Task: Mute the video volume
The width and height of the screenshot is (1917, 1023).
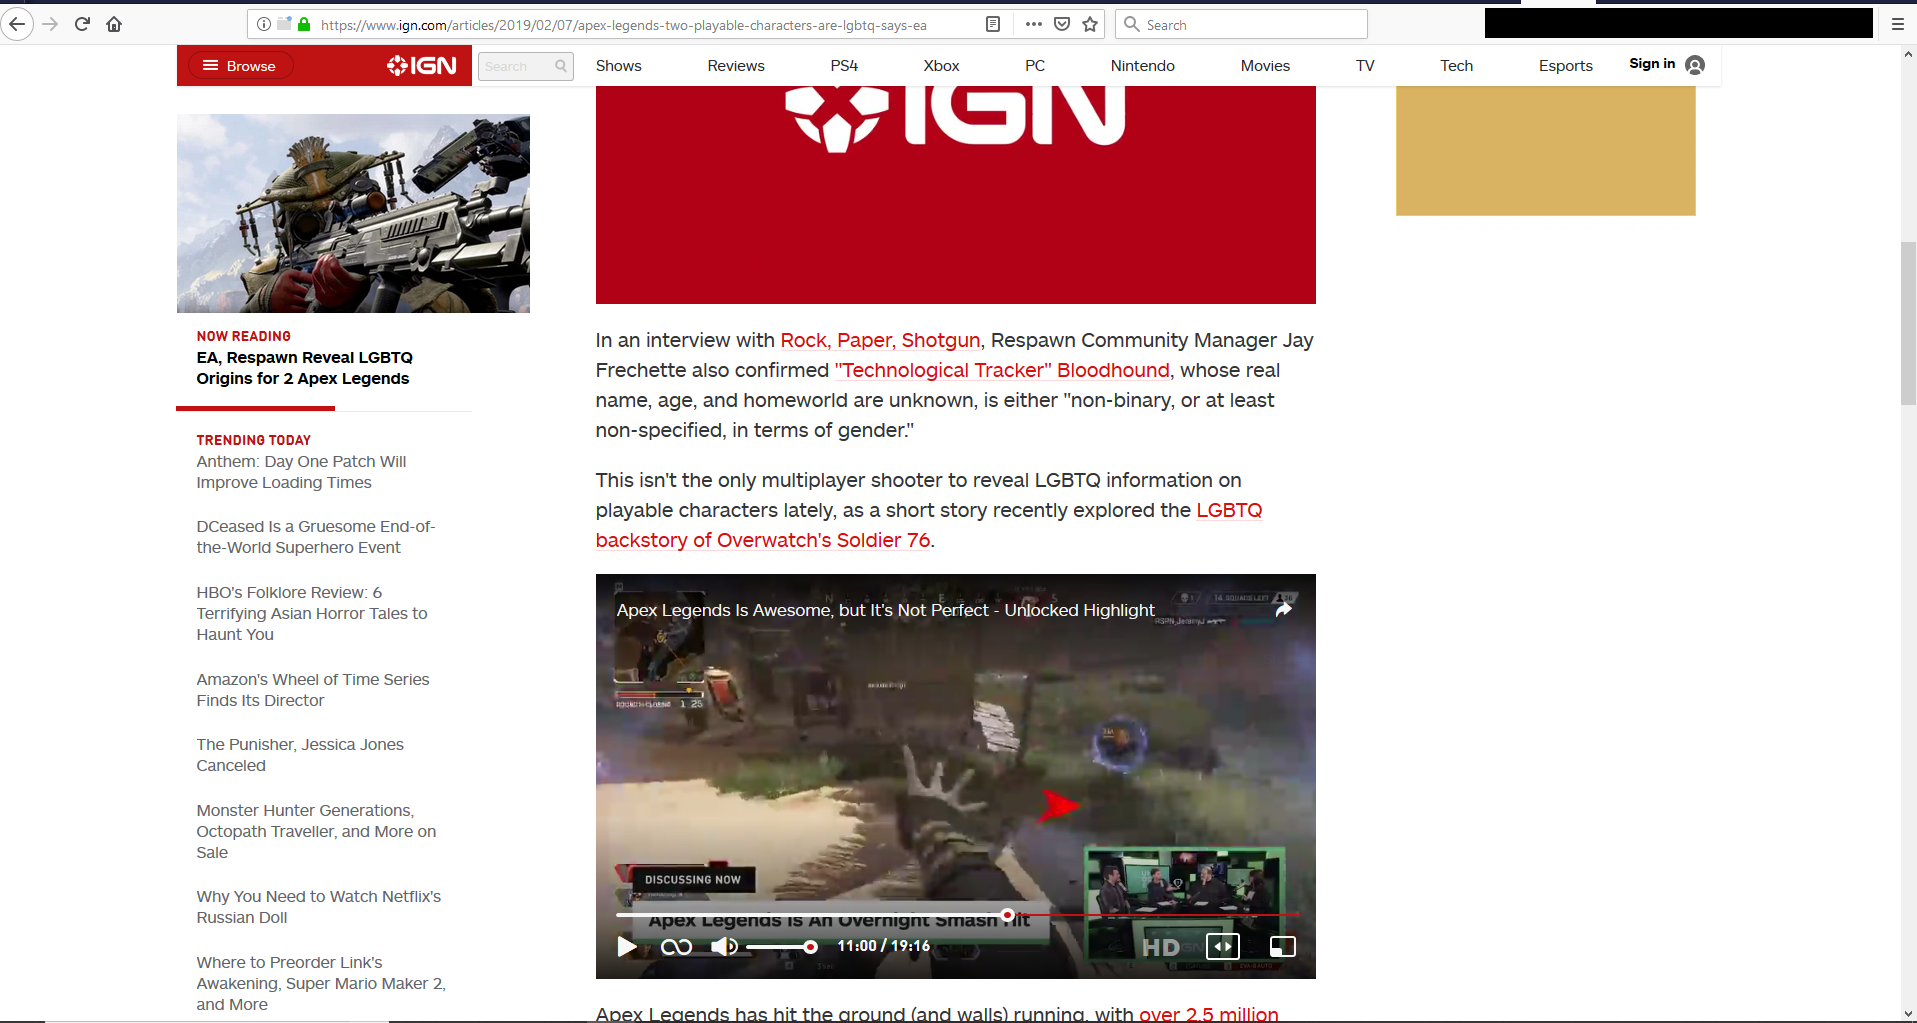Action: [724, 946]
